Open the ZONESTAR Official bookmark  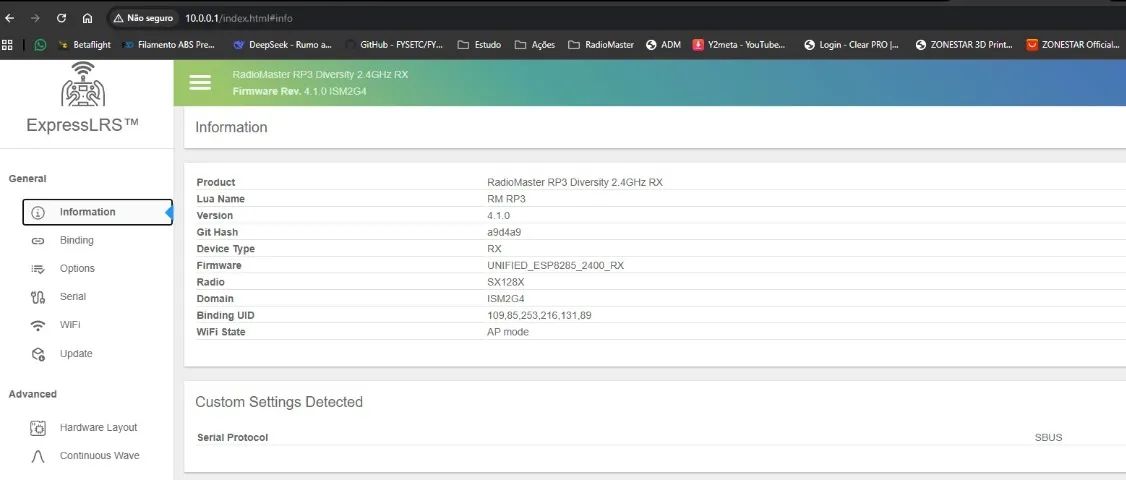[x=1073, y=45]
